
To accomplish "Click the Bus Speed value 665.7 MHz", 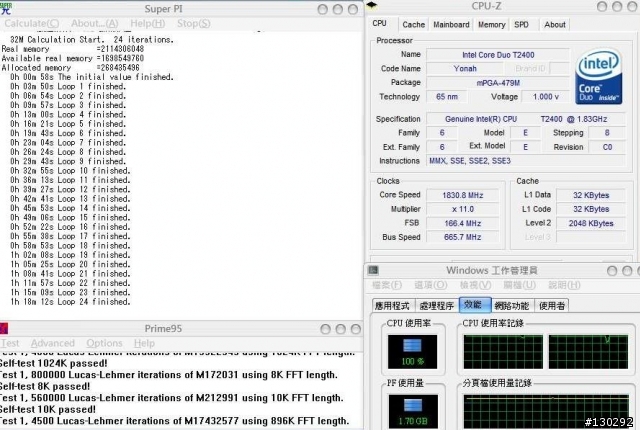I will point(462,237).
